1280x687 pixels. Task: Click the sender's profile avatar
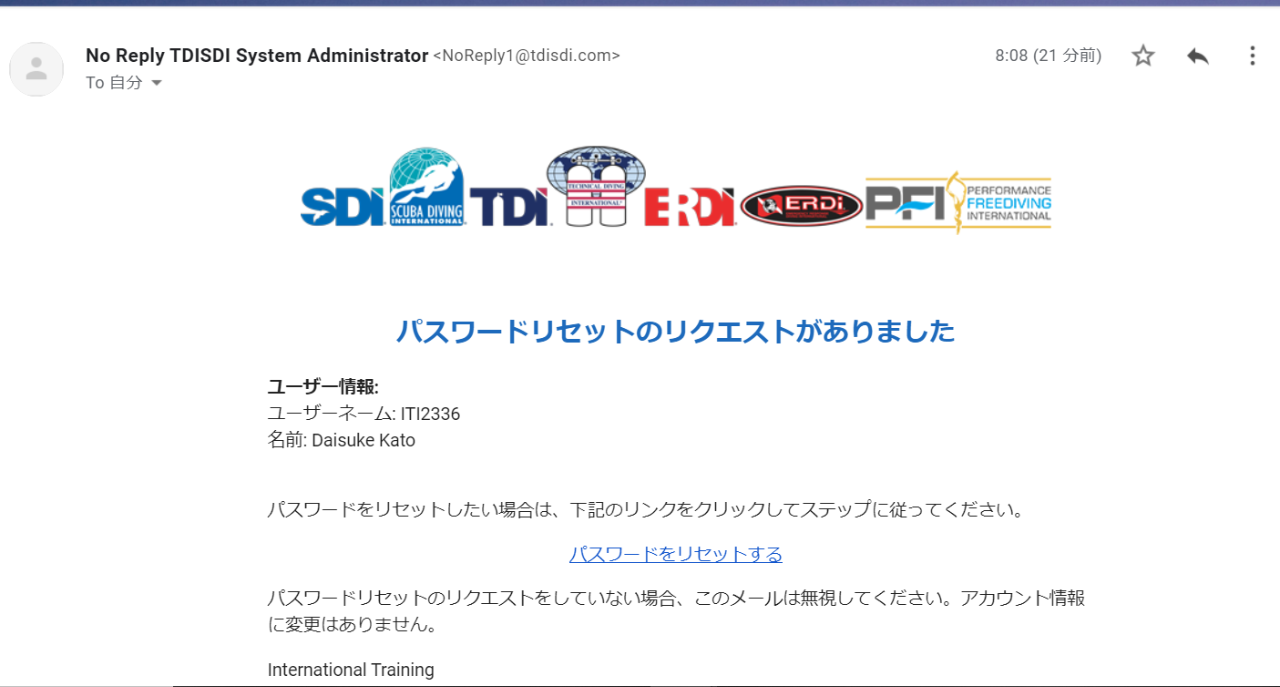point(37,69)
